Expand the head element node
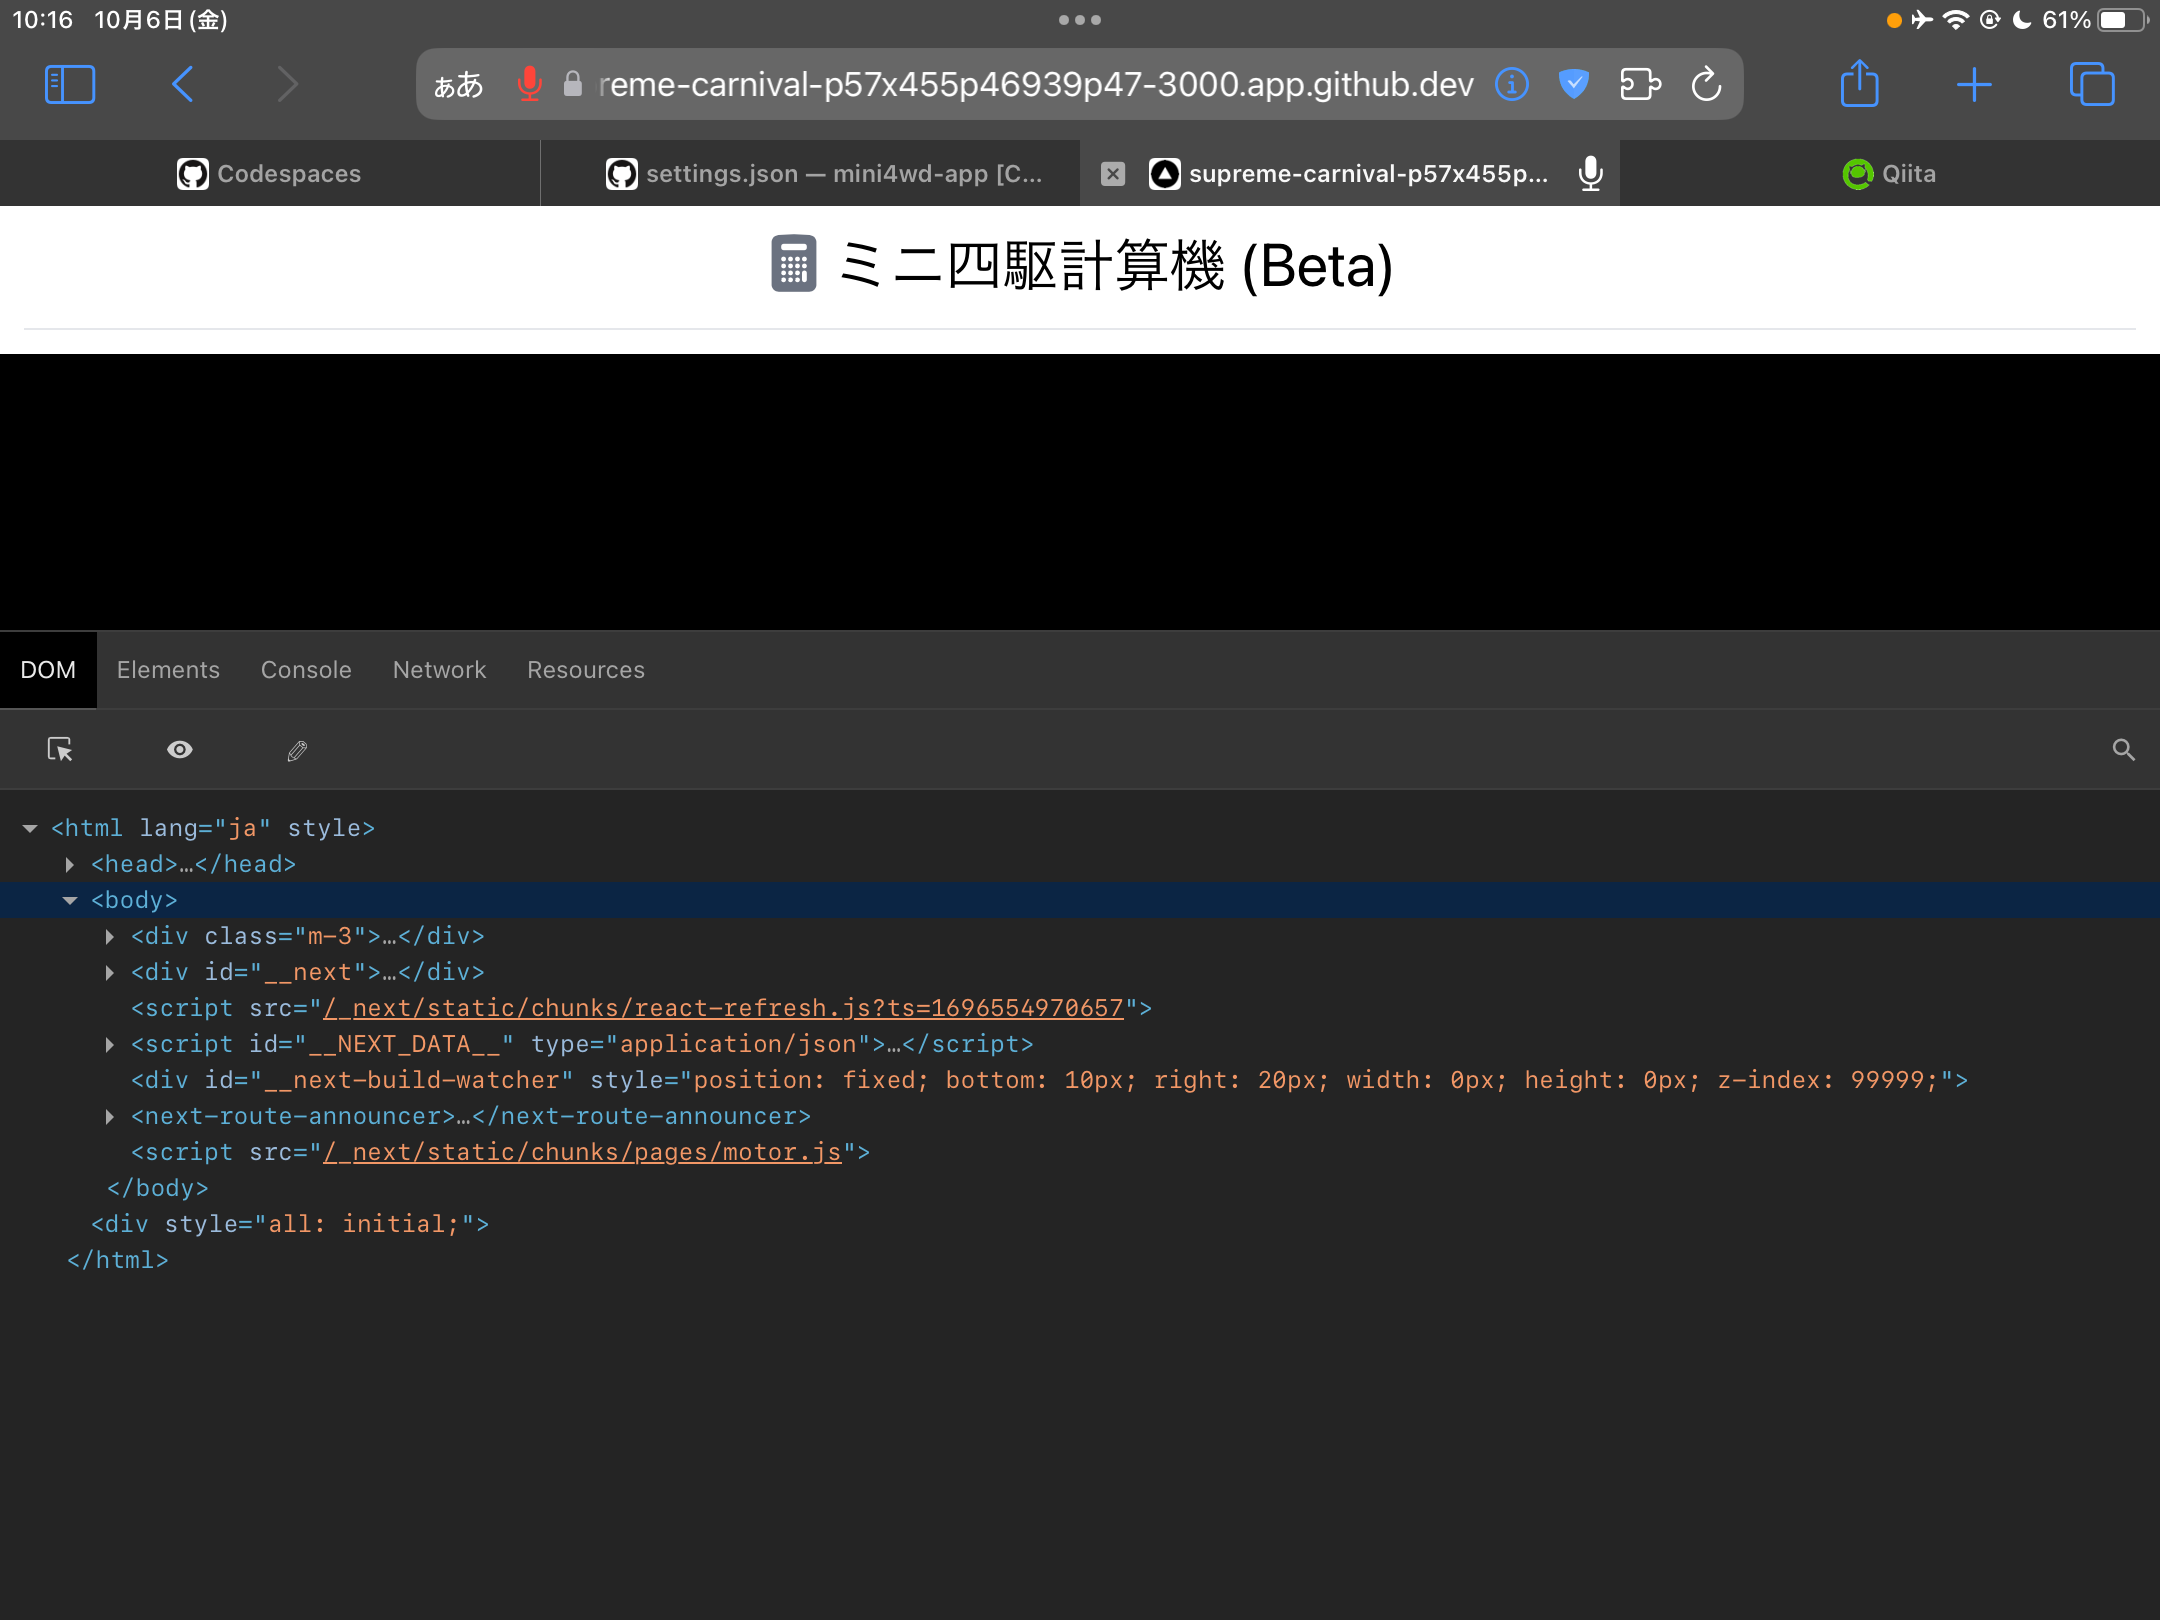The image size is (2160, 1620). coord(70,864)
